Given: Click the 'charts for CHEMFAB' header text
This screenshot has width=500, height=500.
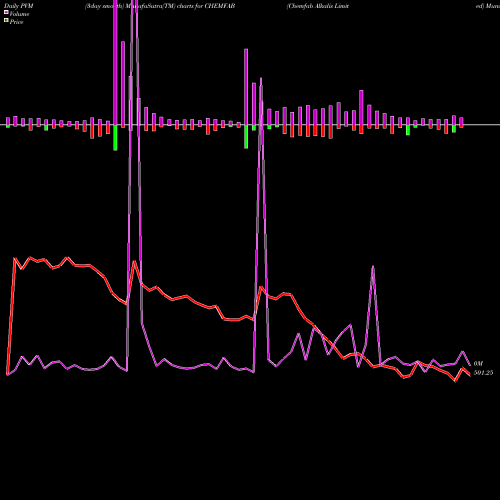Looking at the screenshot, I should click(206, 6).
